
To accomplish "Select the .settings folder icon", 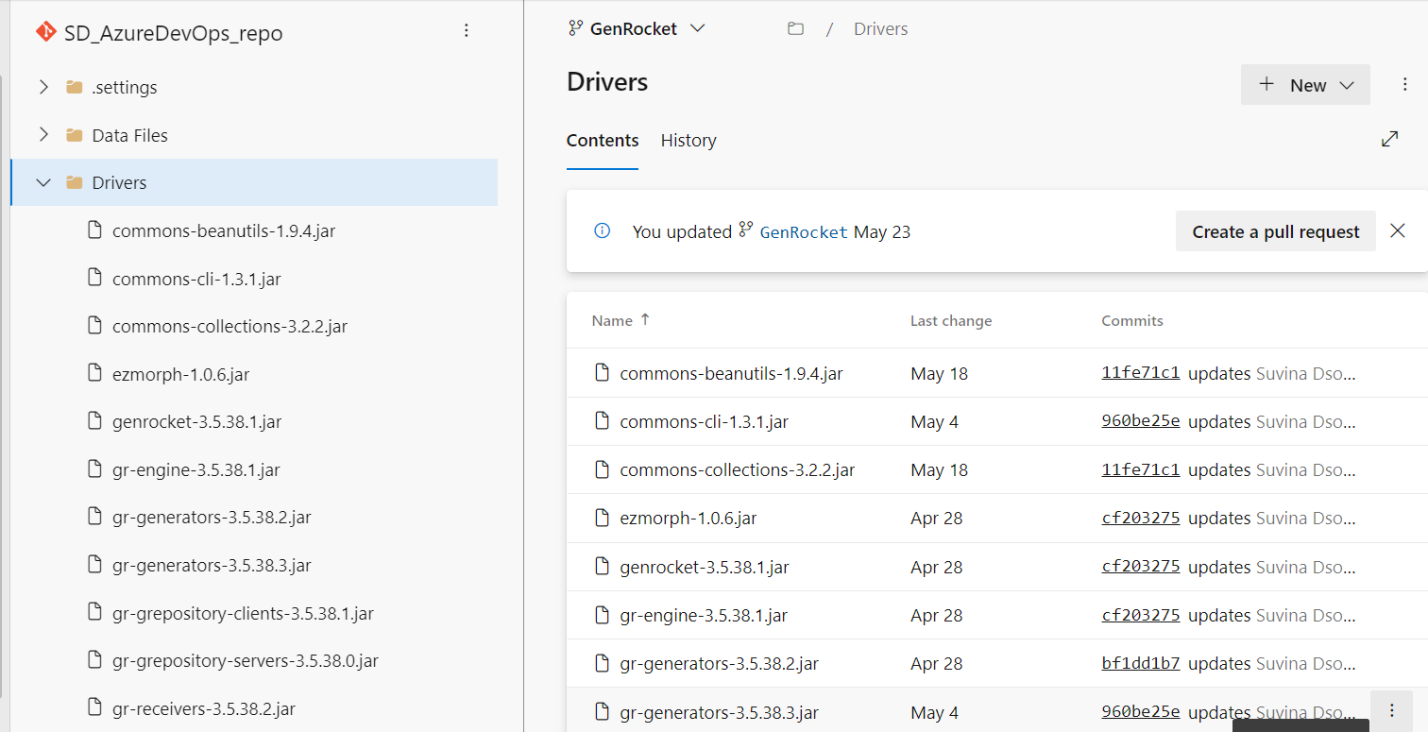I will click(x=74, y=87).
